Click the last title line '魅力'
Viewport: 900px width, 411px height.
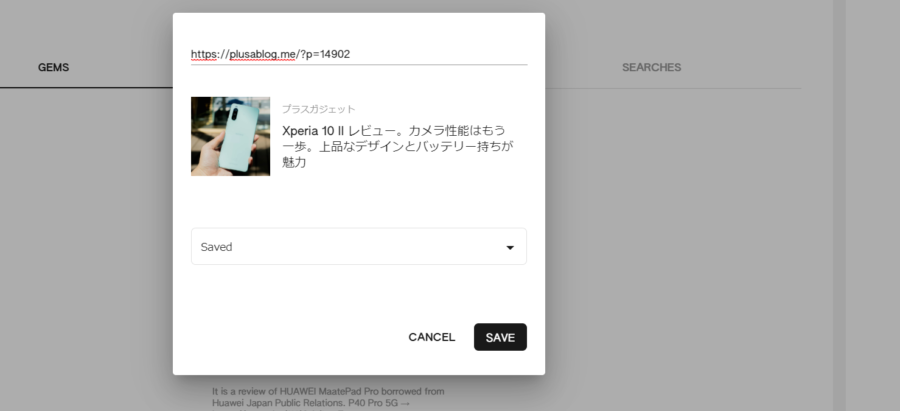tap(294, 162)
